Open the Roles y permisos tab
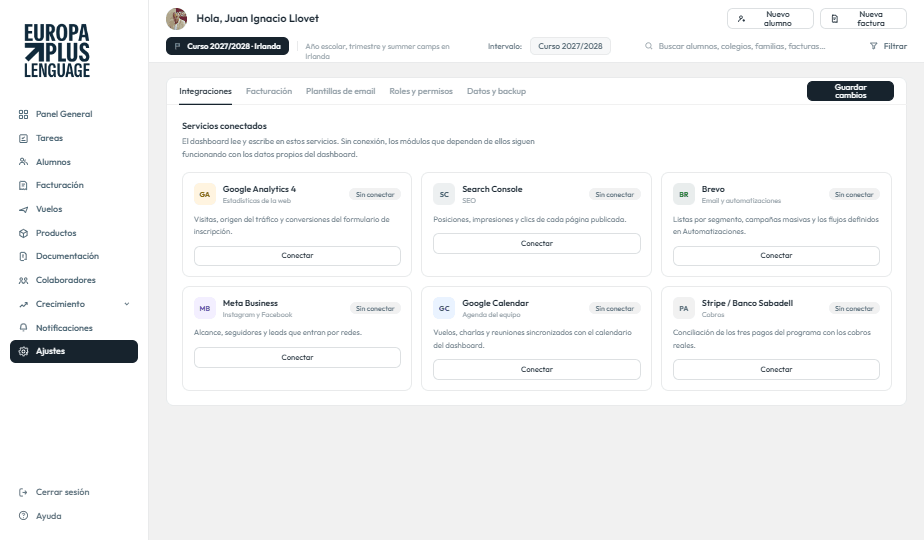Image resolution: width=924 pixels, height=540 pixels. pos(421,91)
